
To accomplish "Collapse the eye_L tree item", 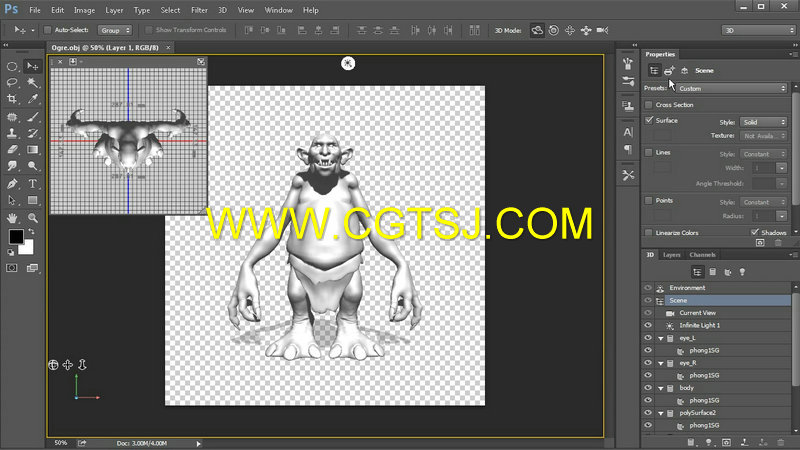I will coord(661,338).
